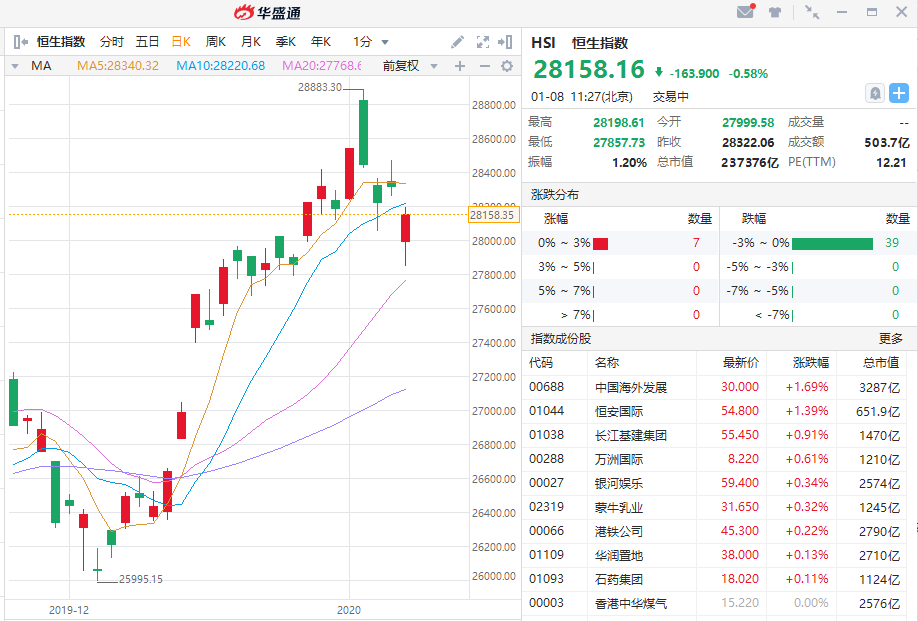Open stock 华润置地 row
This screenshot has height=621, width=918.
(714, 555)
